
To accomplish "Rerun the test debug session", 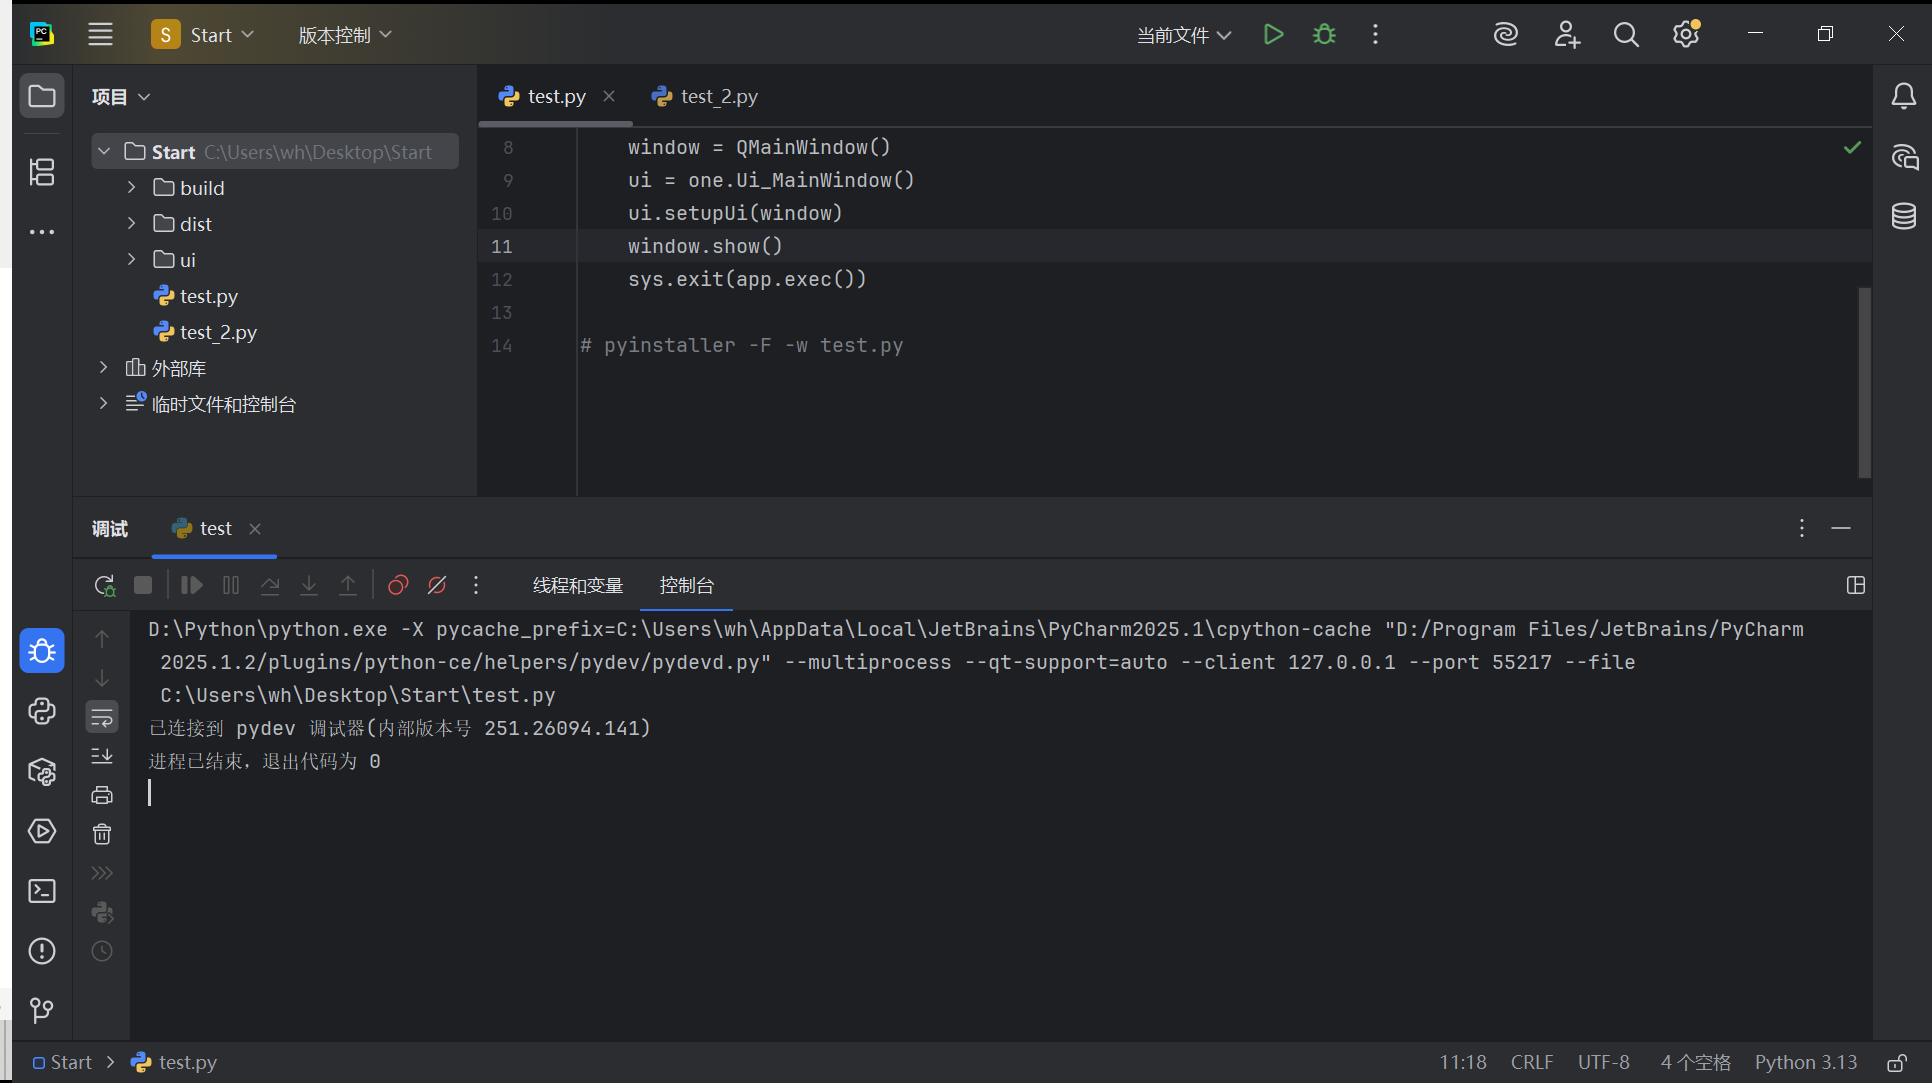I will pos(104,586).
